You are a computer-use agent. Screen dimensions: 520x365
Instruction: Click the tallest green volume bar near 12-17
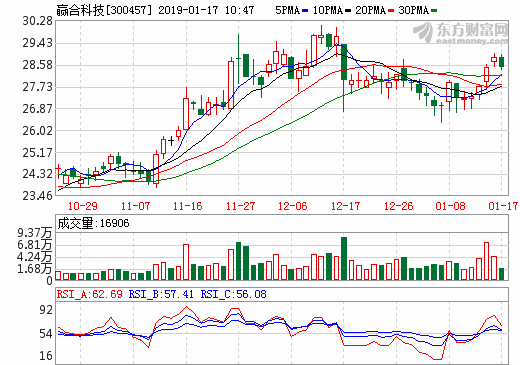pos(344,258)
